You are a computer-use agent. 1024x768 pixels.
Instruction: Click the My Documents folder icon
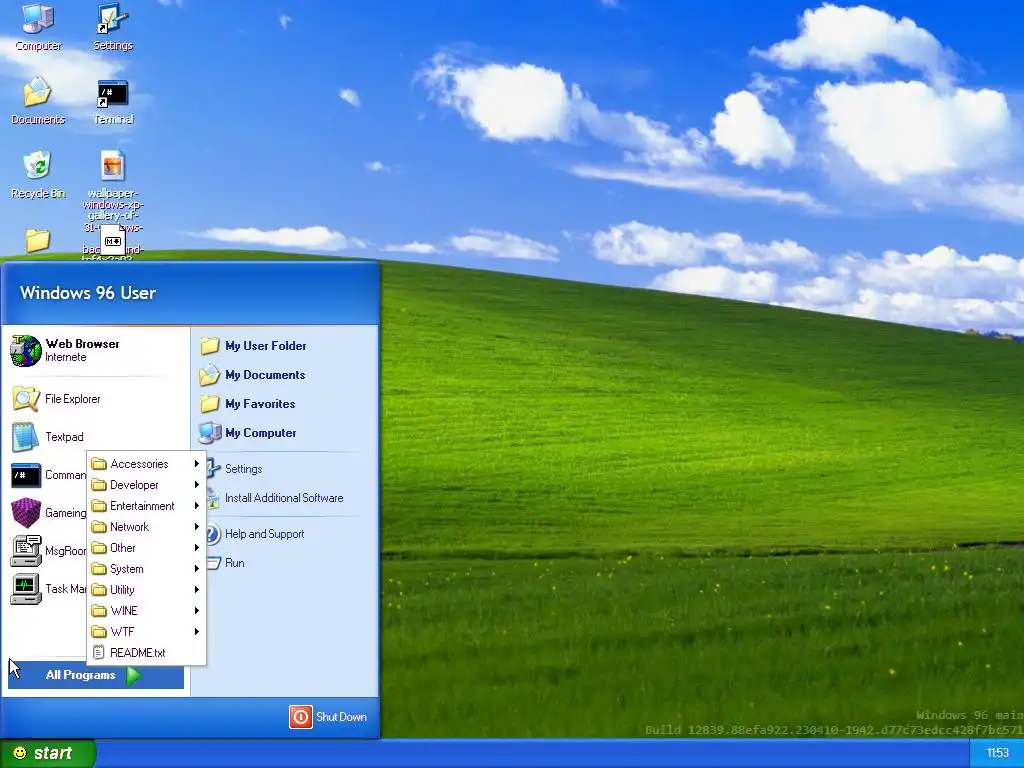tap(210, 375)
